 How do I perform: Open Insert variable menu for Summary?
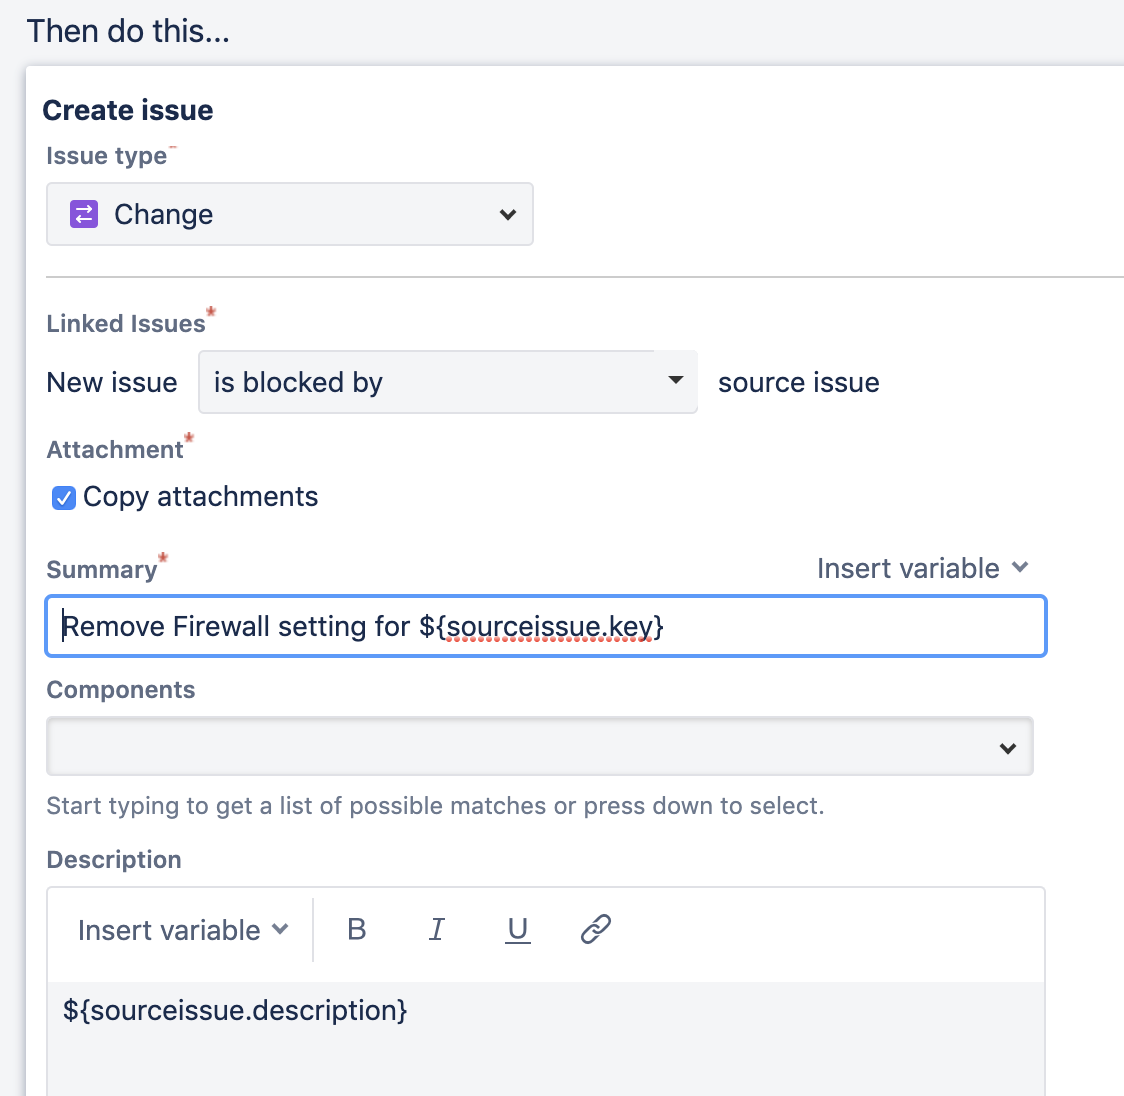point(923,568)
